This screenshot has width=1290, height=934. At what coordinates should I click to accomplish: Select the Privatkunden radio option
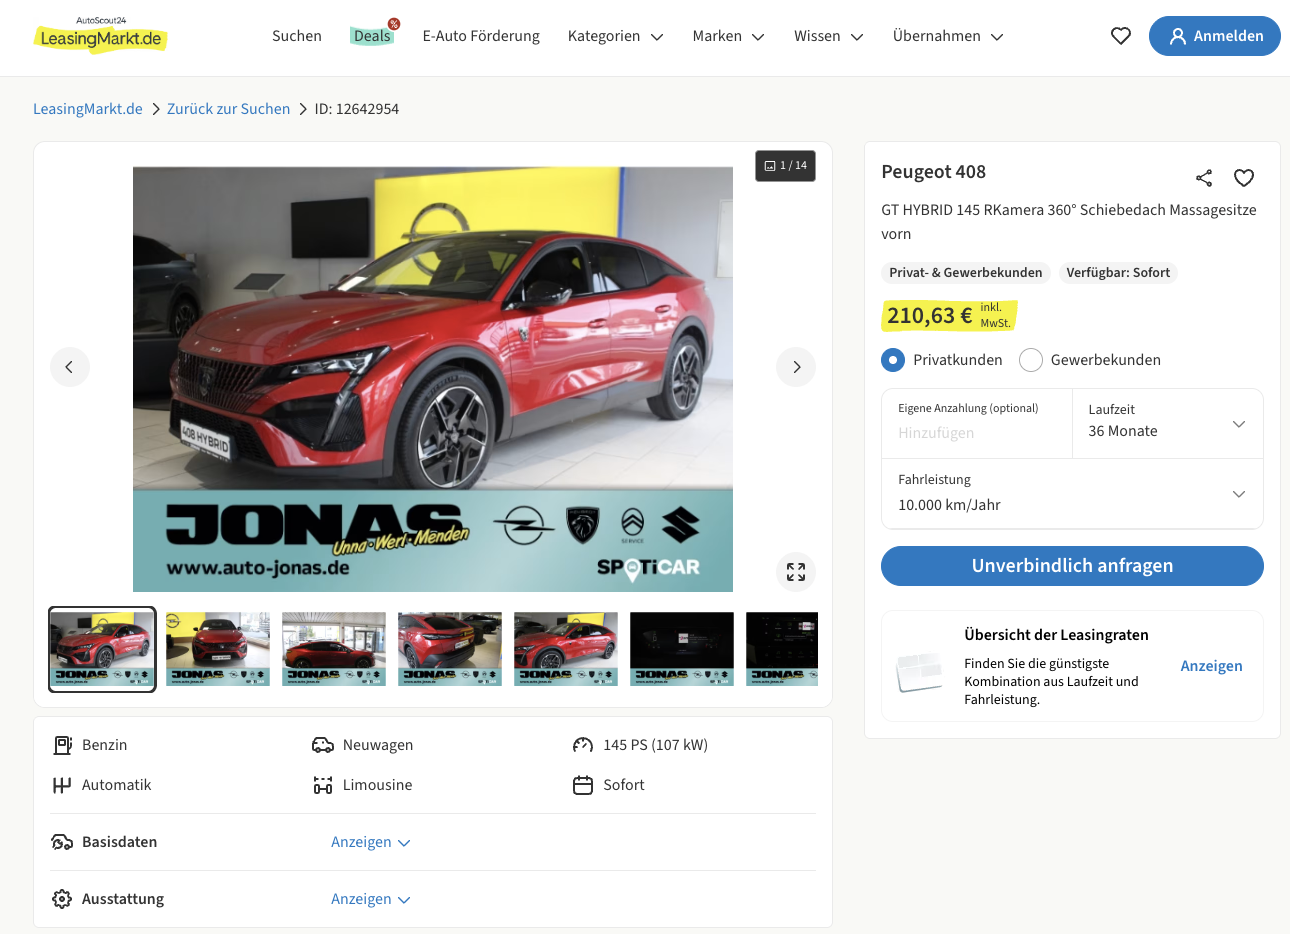(x=893, y=360)
